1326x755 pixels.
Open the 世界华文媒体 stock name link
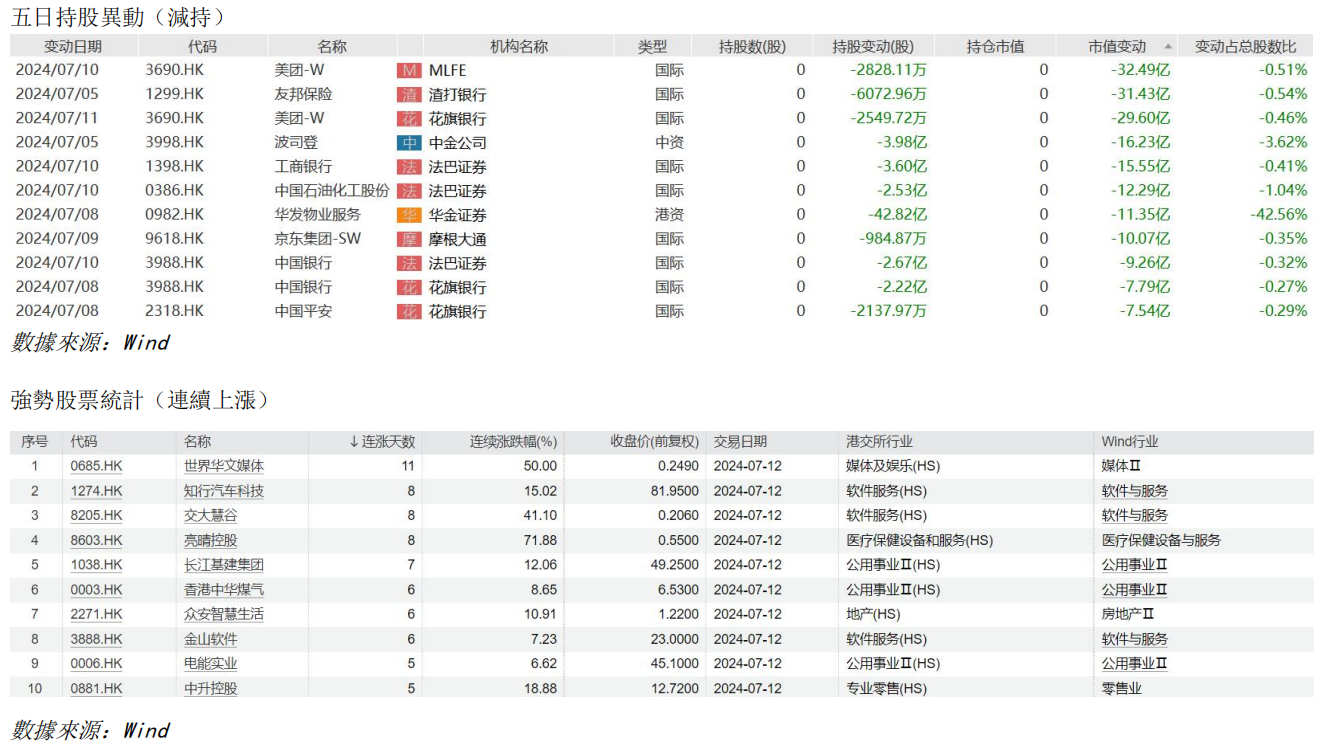point(224,466)
